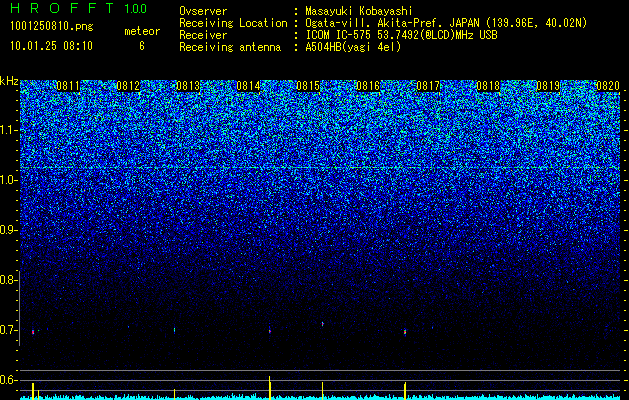Click the meteor echo between 0815 and 0816
The width and height of the screenshot is (629, 400).
coord(323,323)
